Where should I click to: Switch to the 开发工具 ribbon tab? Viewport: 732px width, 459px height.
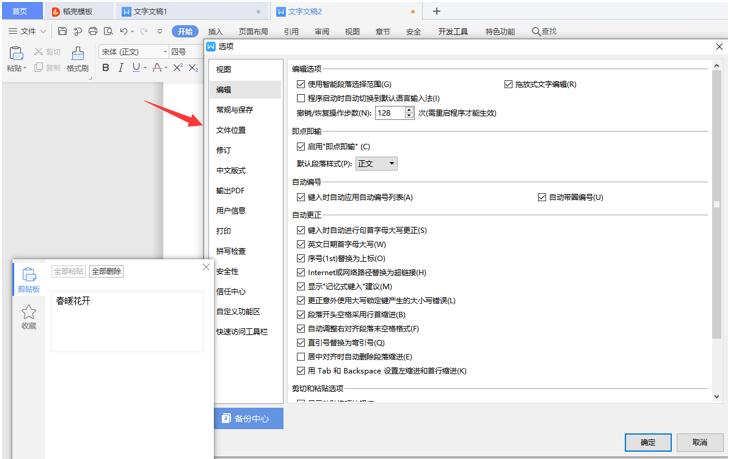(x=453, y=31)
